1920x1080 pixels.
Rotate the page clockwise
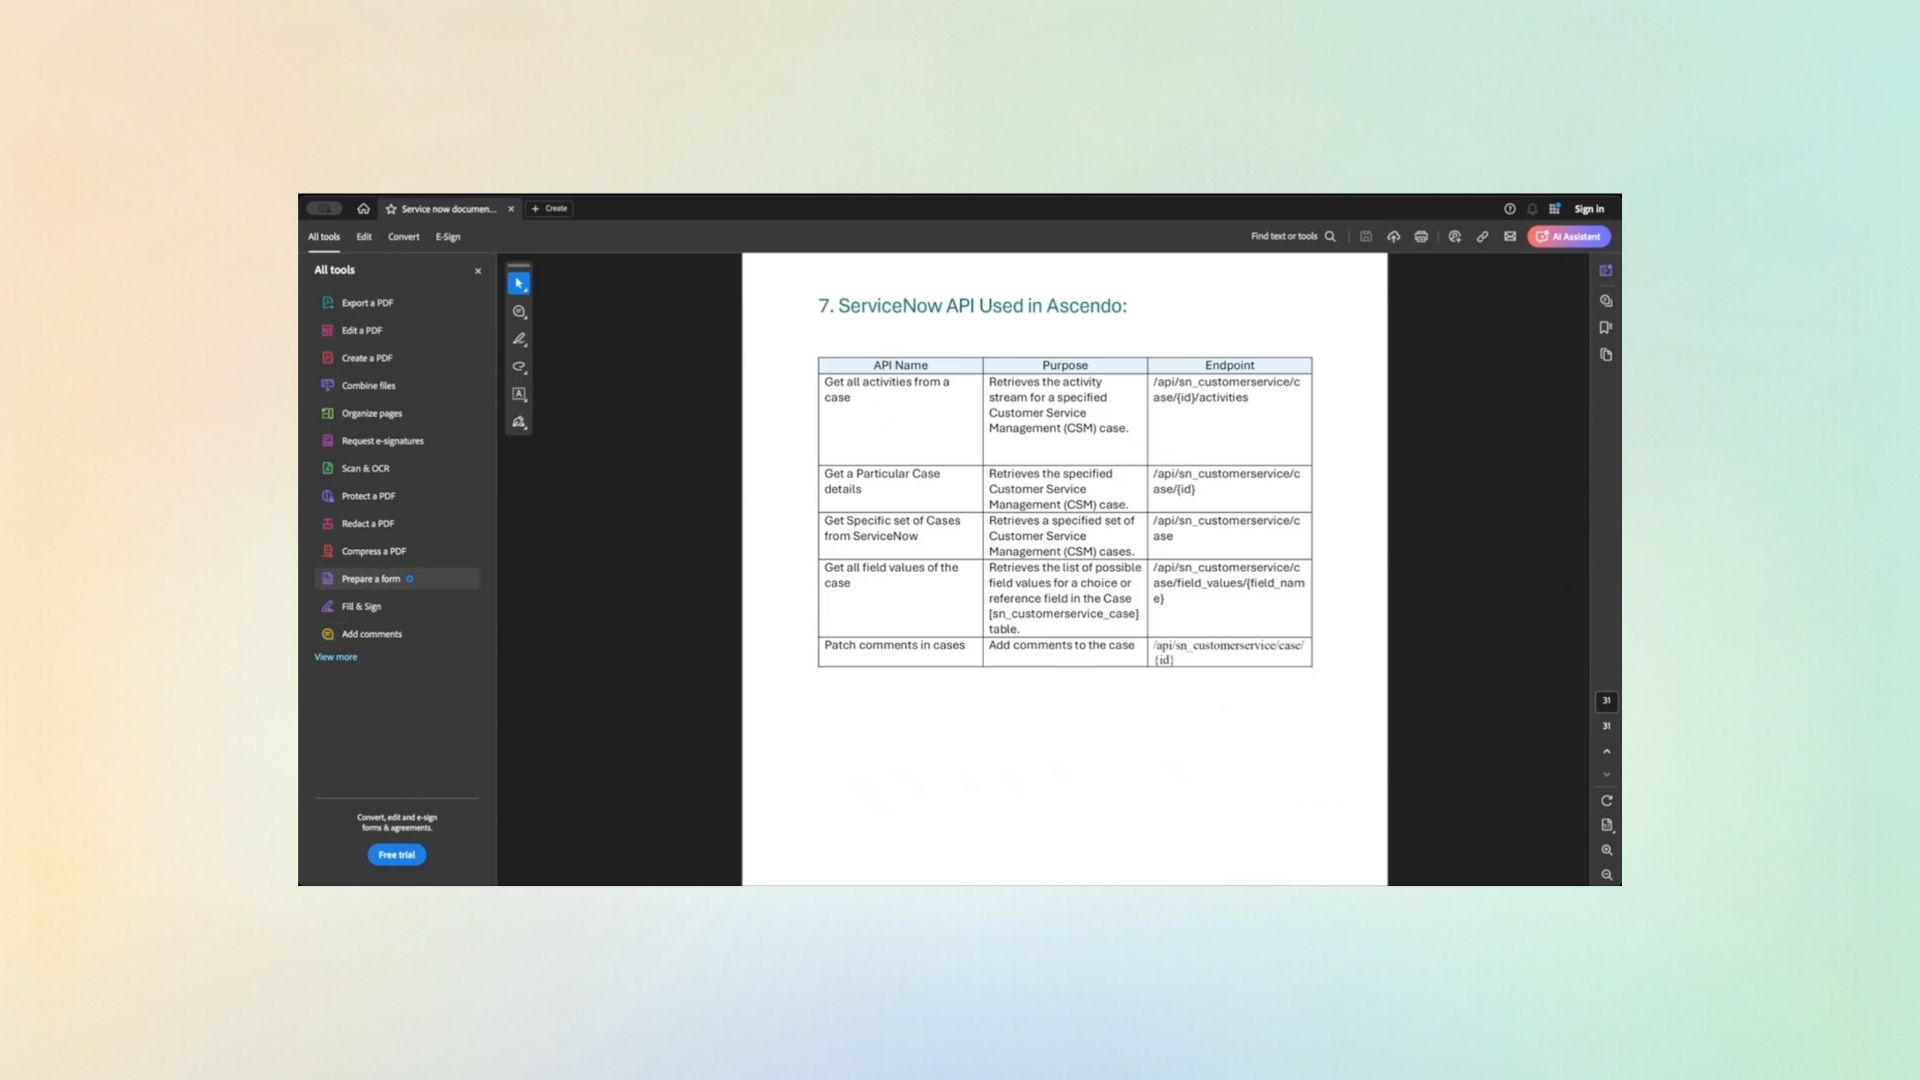[1607, 801]
